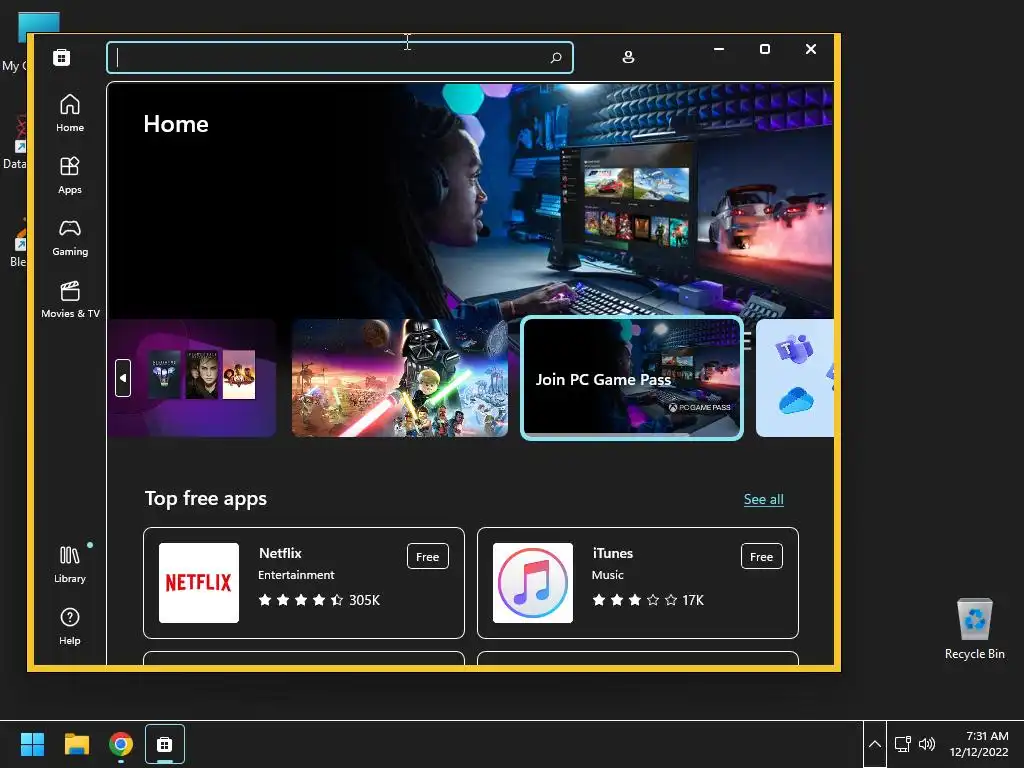Screen dimensions: 1024x768
Task: Open the Gaming section
Action: coord(70,237)
